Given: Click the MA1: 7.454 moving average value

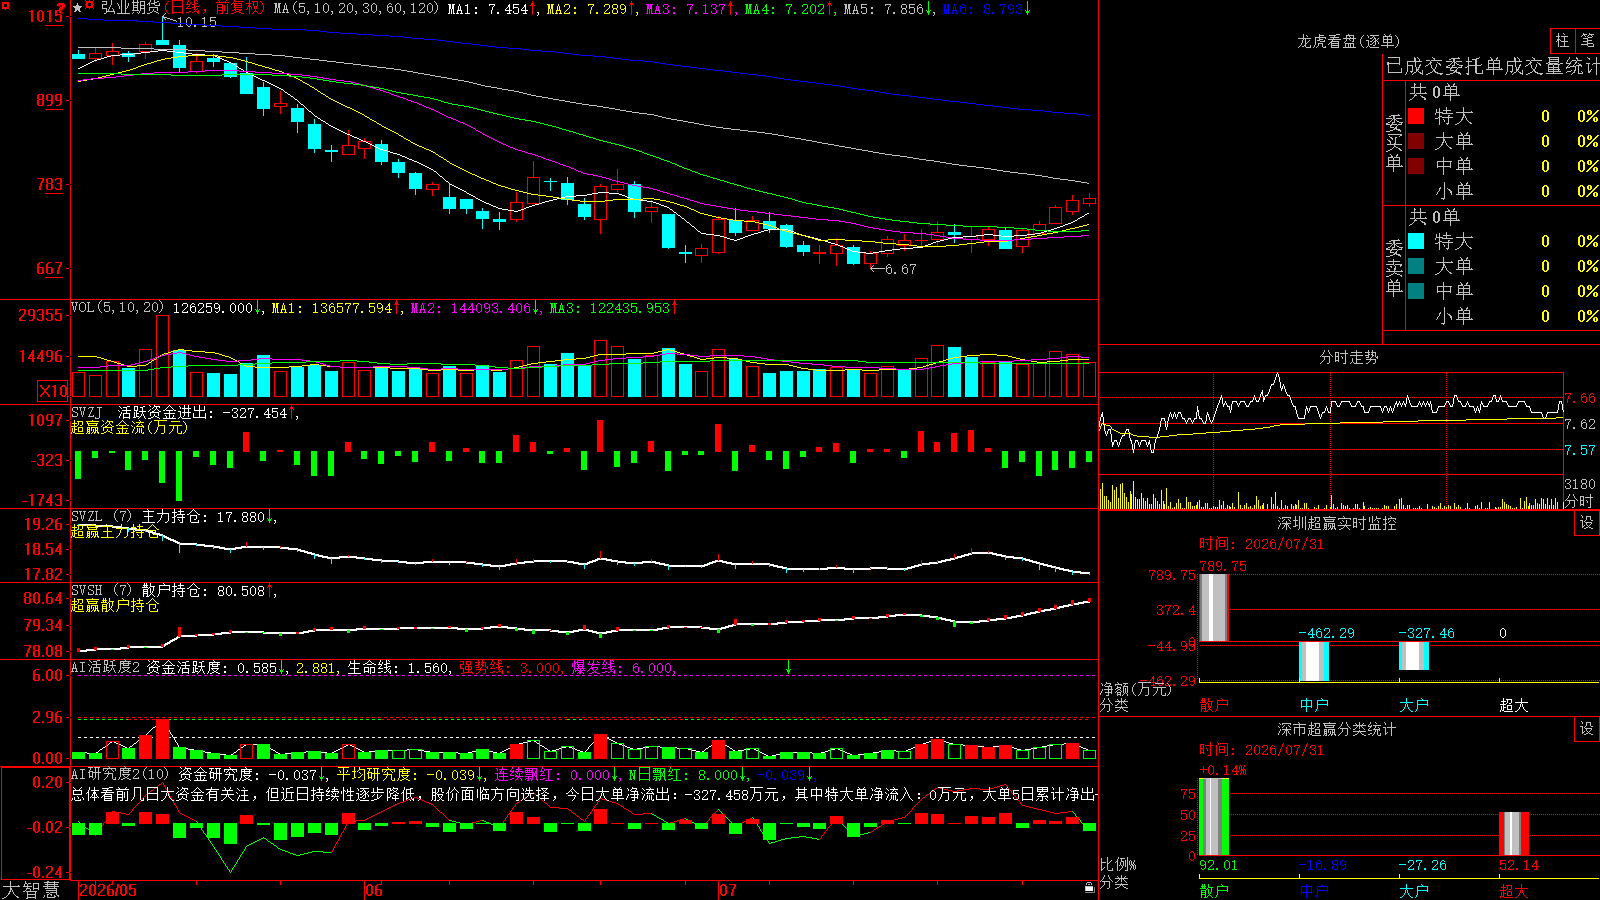Looking at the screenshot, I should pos(491,8).
